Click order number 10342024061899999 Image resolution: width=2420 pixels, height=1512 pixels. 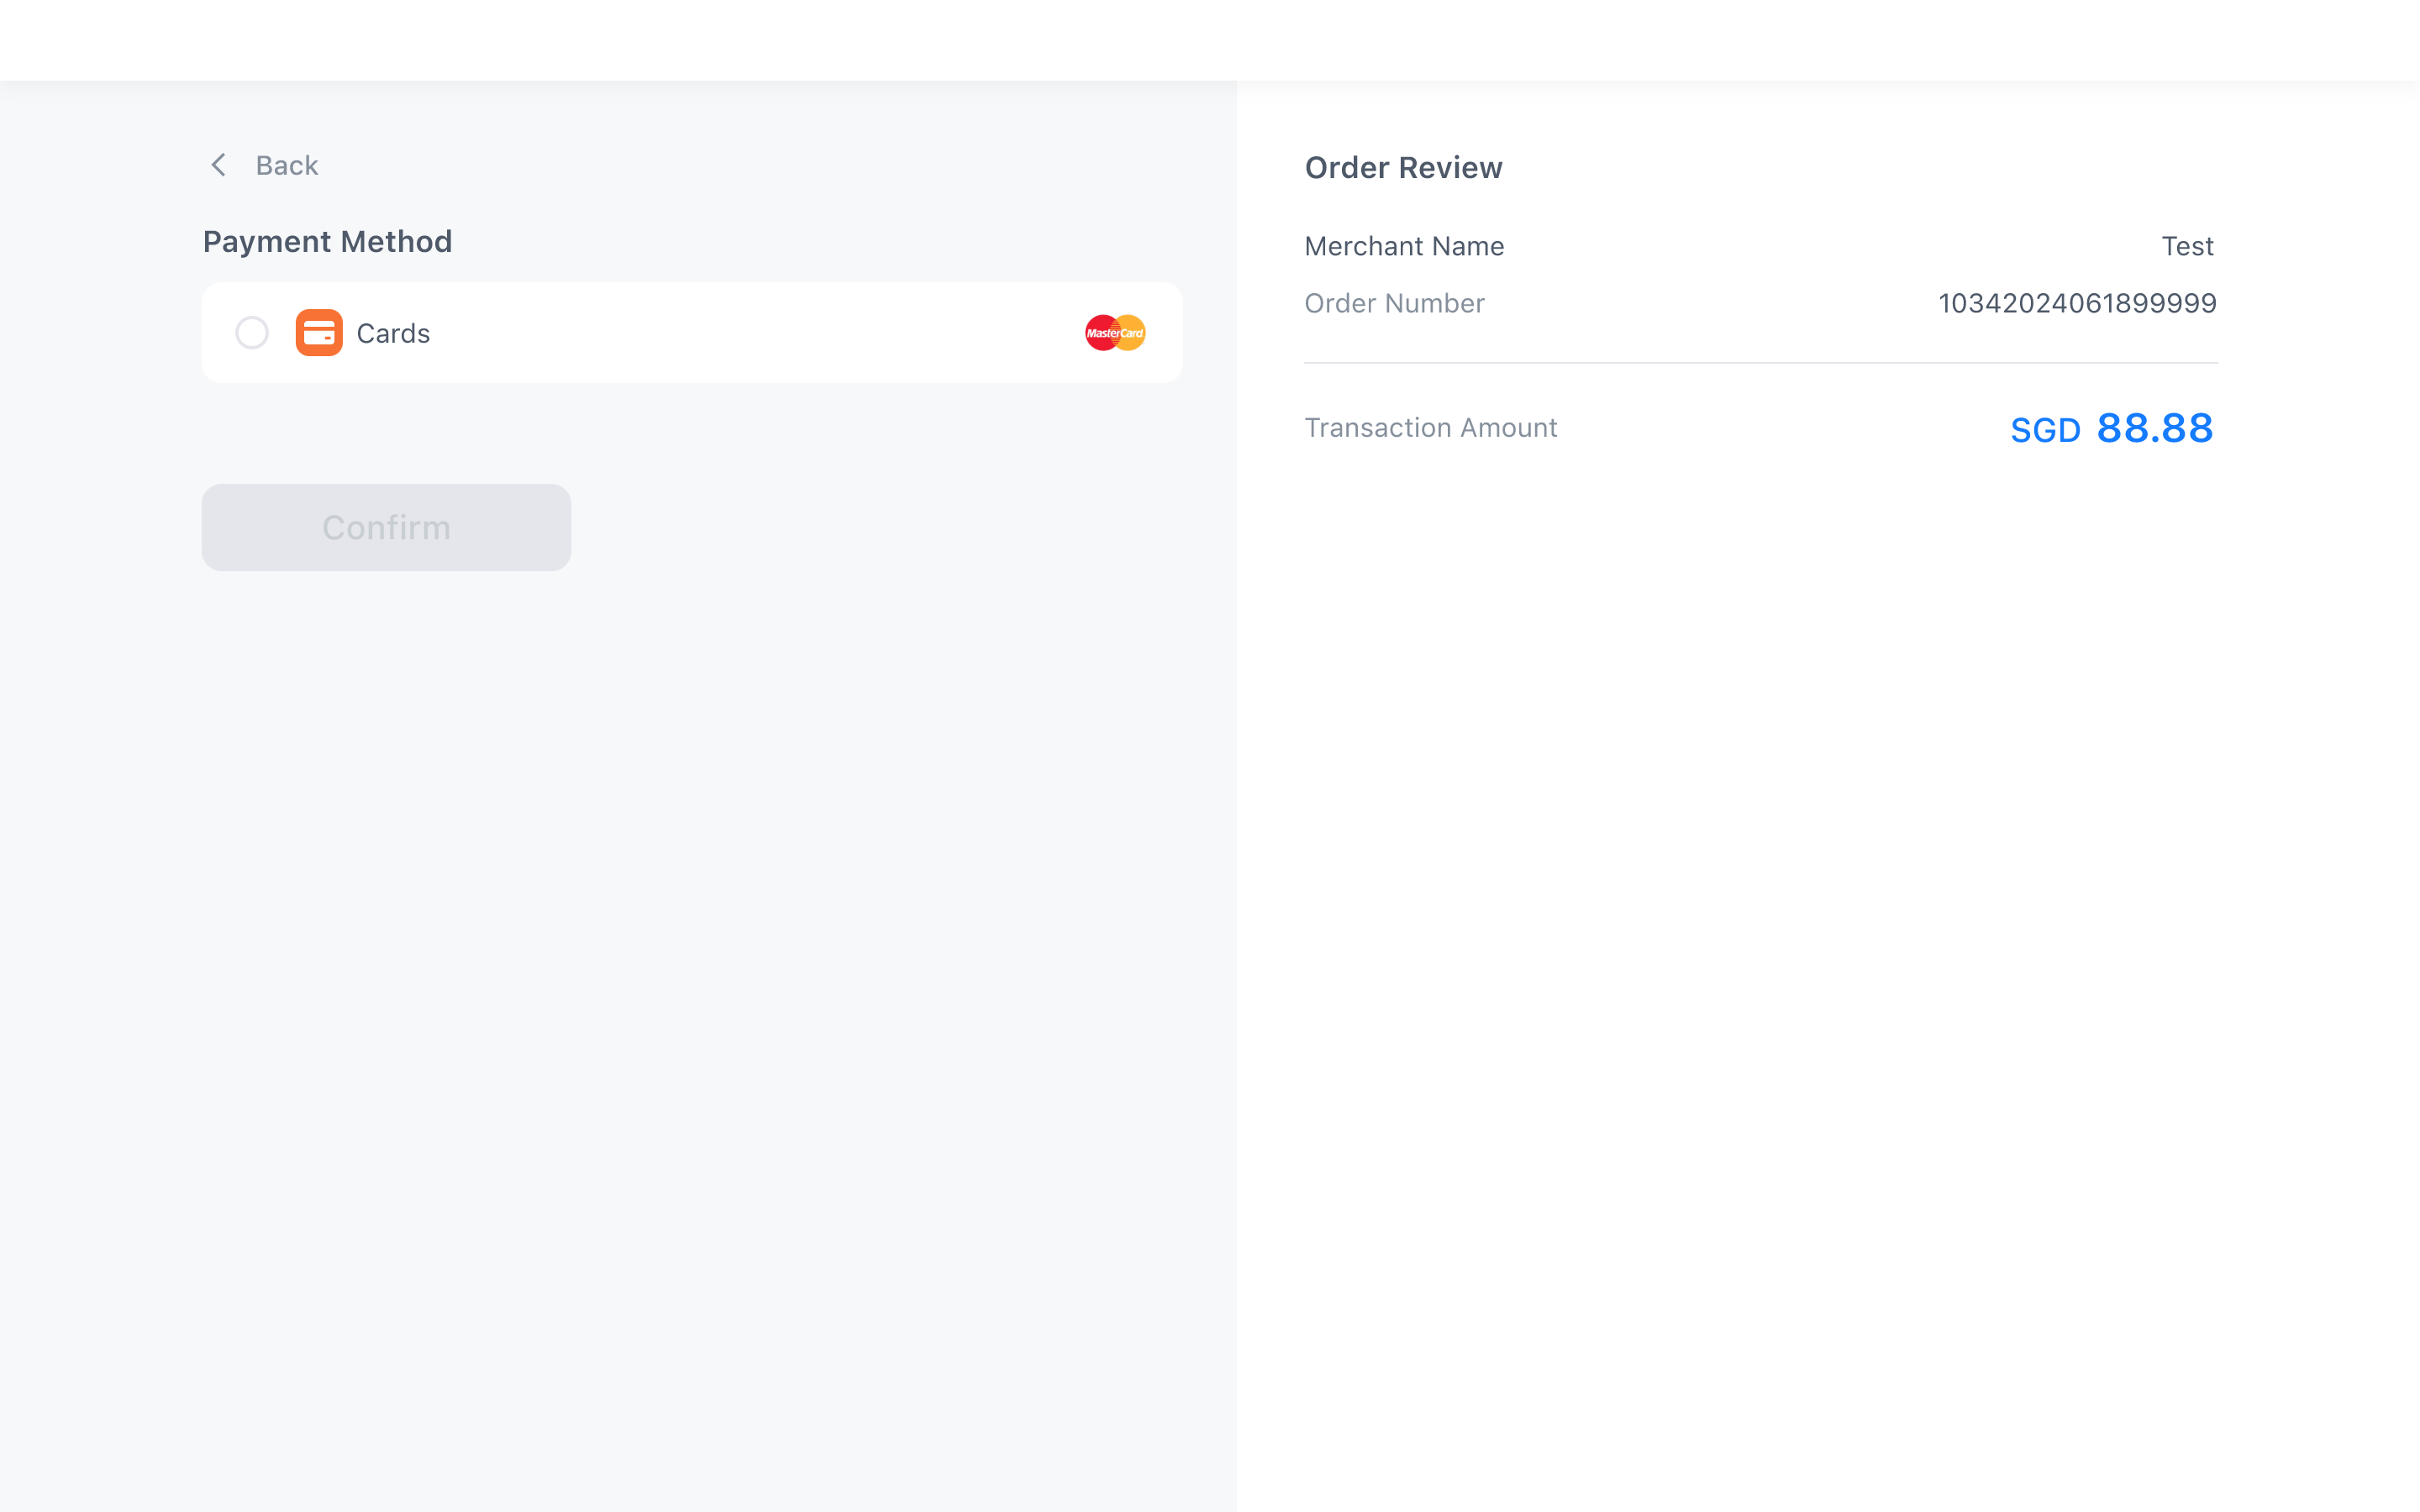click(2077, 303)
